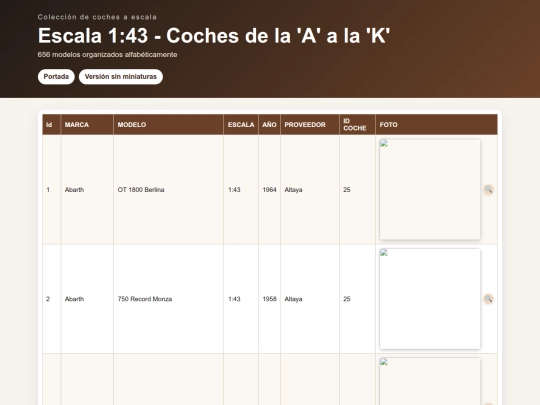Click Abarth in row 2
Screen dimensions: 540x405
[74, 299]
